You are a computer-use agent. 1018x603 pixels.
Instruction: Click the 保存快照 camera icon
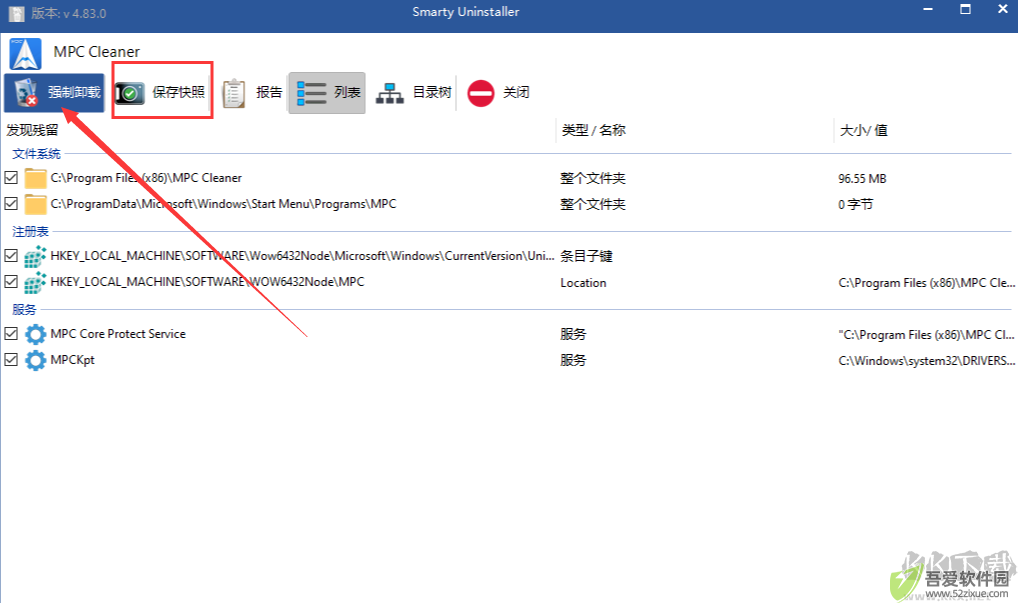[130, 93]
